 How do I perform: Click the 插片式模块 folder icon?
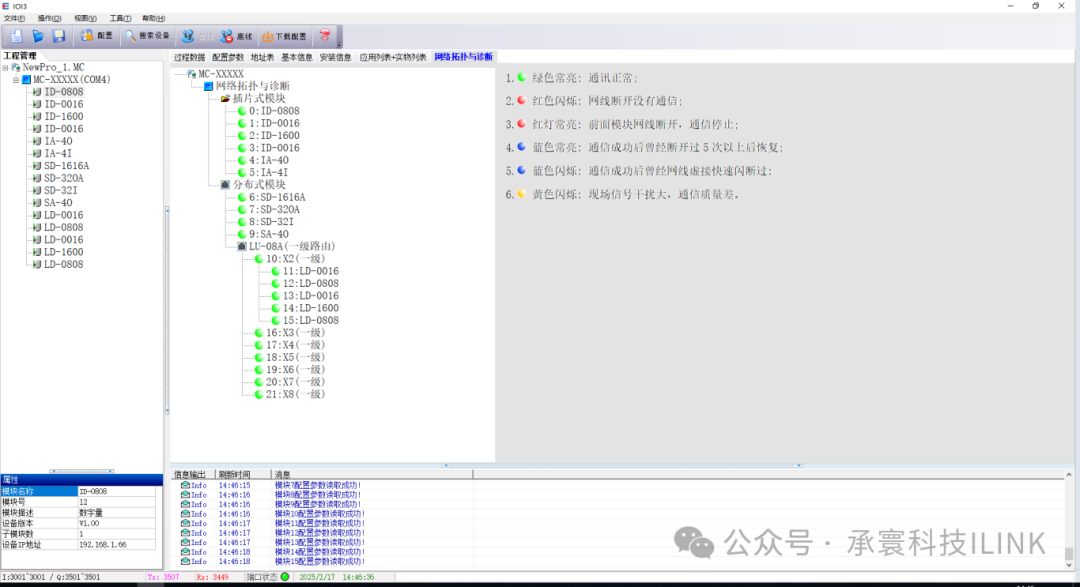(x=225, y=99)
